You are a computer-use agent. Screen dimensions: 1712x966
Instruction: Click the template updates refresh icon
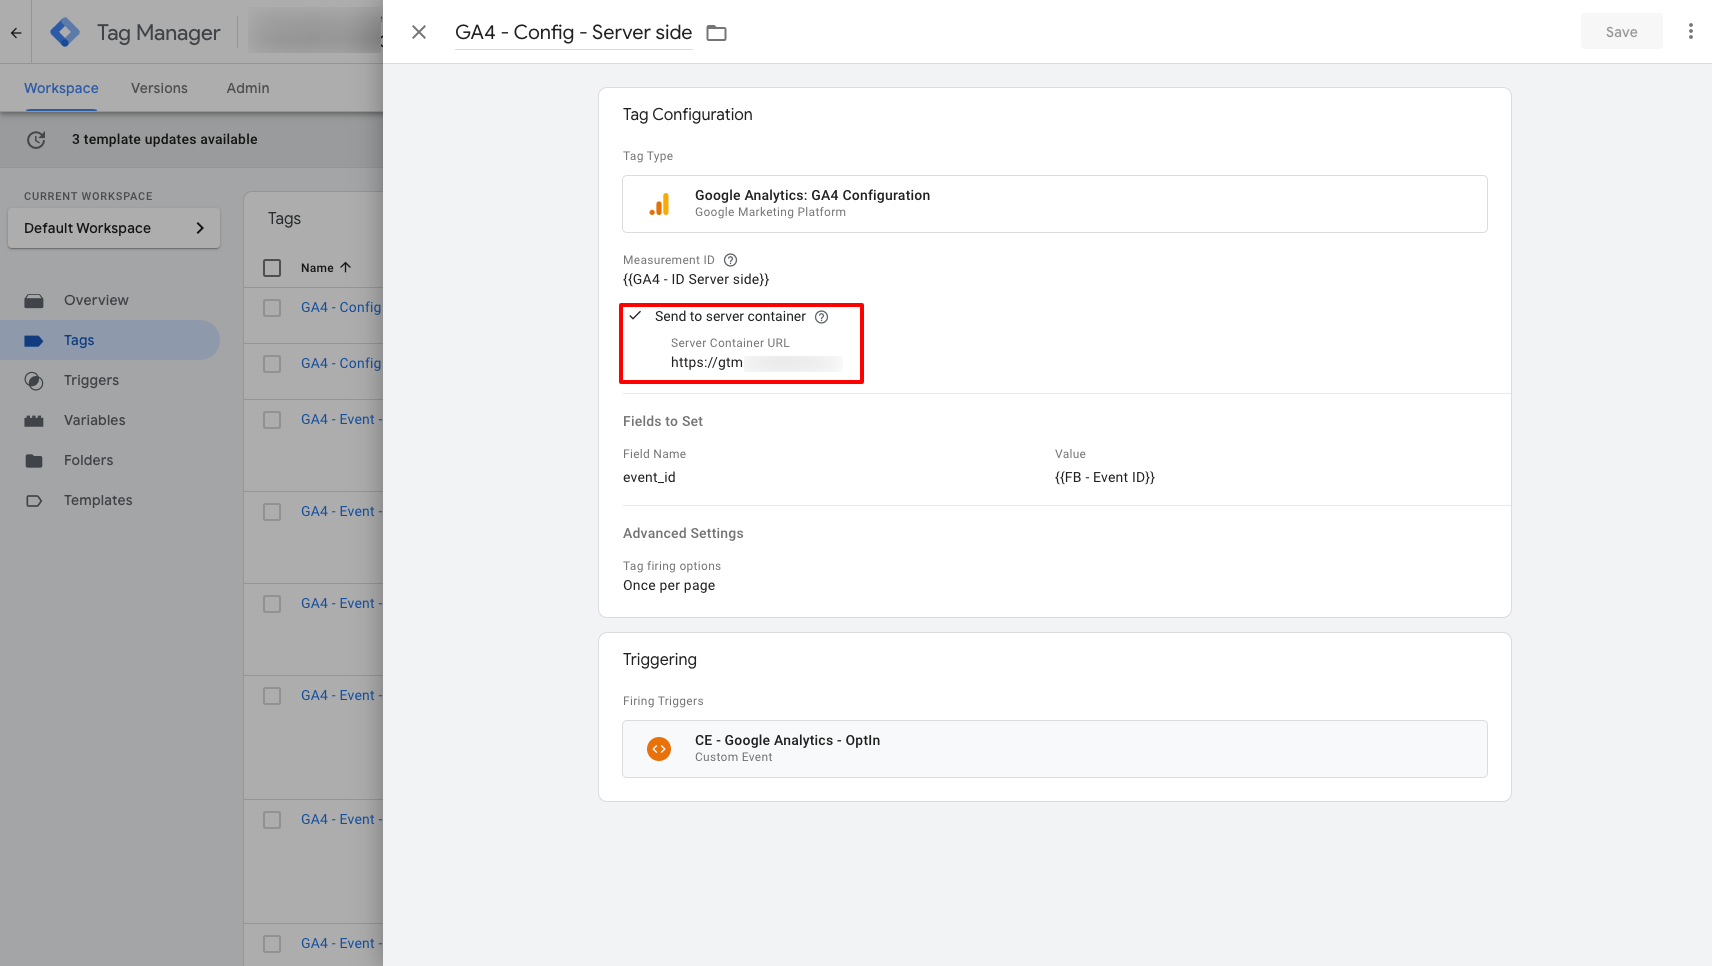36,139
